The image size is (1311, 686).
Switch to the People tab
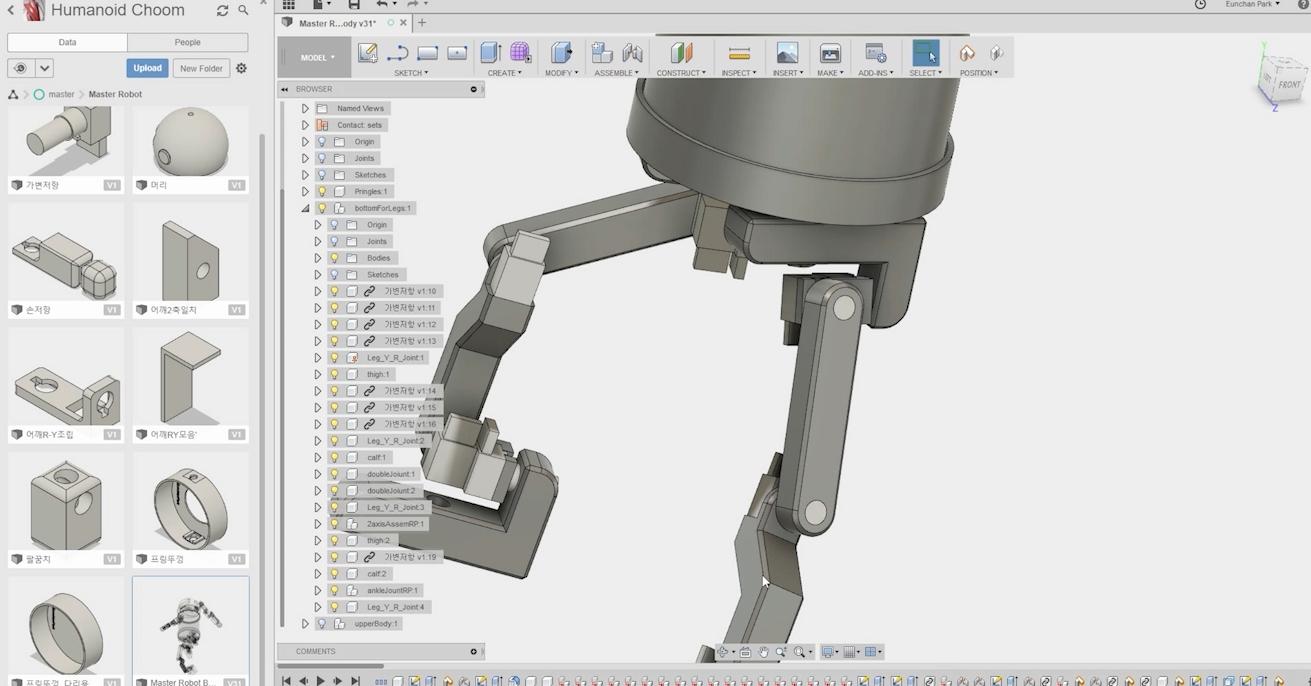pos(188,42)
